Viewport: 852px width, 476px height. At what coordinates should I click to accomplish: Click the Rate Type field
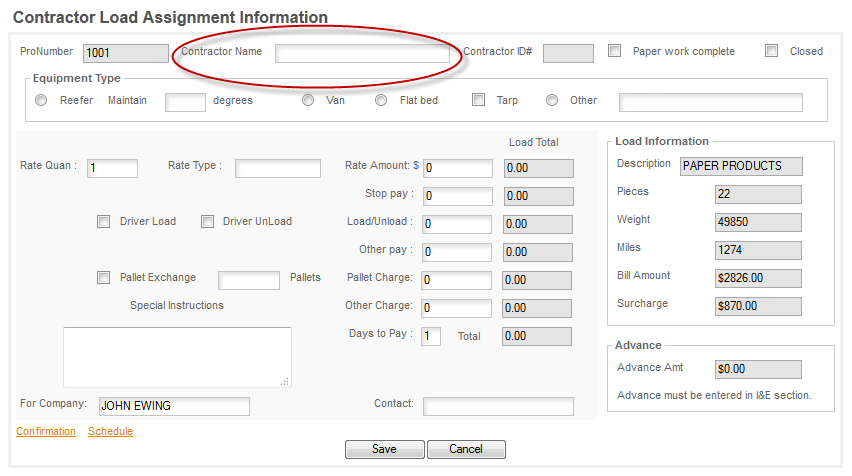pos(278,168)
